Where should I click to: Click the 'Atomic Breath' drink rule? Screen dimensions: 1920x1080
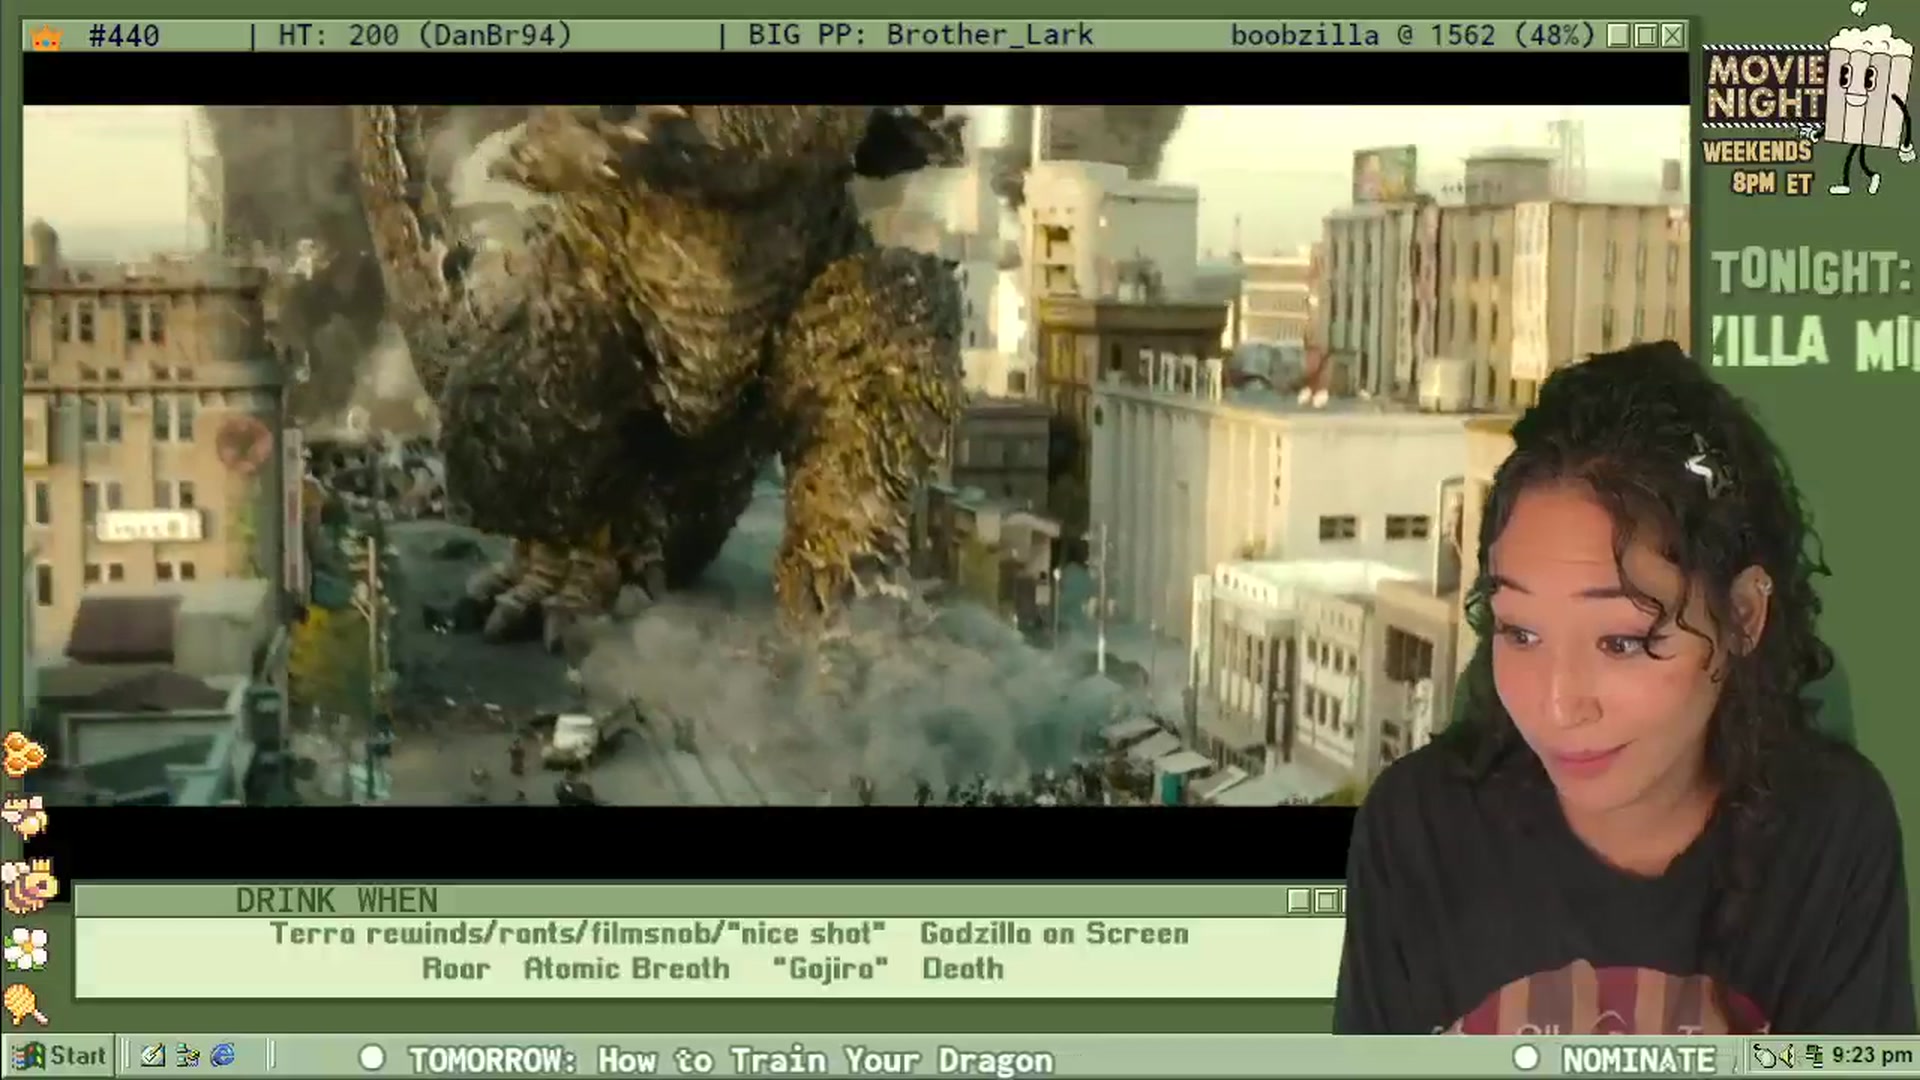[x=626, y=968]
